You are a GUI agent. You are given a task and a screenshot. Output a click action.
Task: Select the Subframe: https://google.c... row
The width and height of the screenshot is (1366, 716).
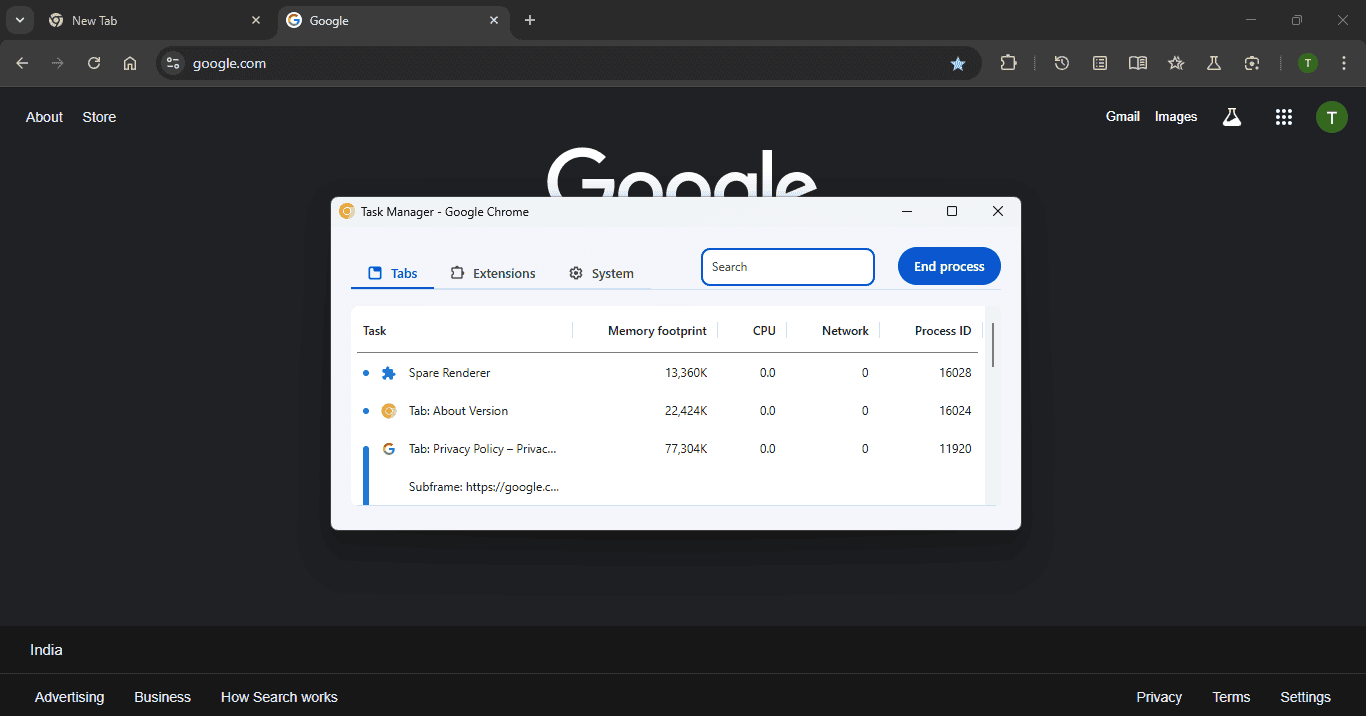click(x=667, y=487)
